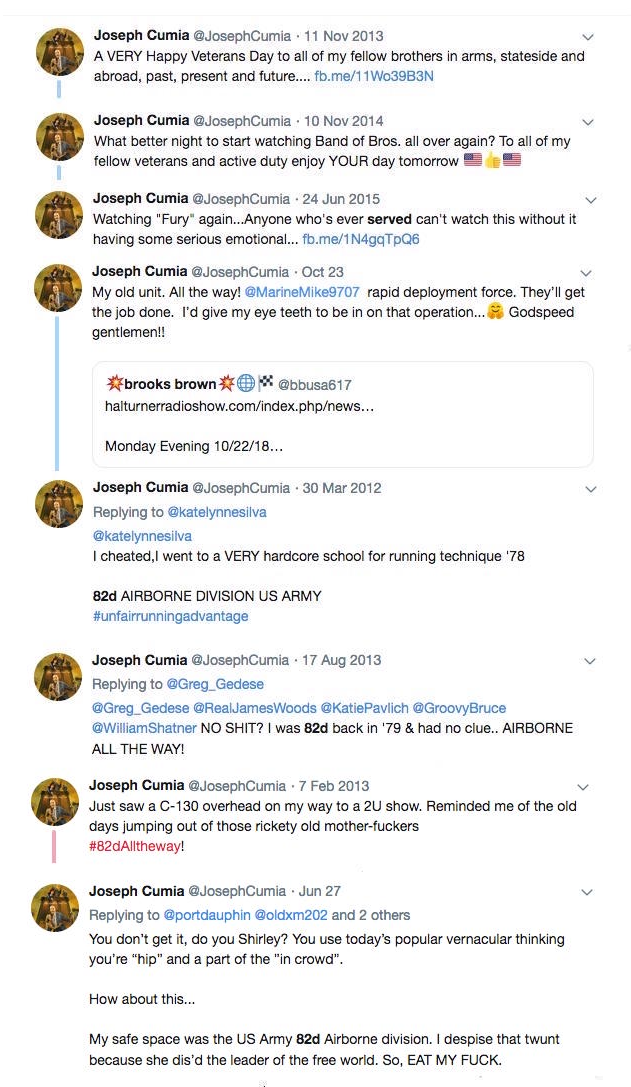Click avatar on 10 Nov 2014 tweet
Image resolution: width=631 pixels, height=1087 pixels.
coord(59,138)
